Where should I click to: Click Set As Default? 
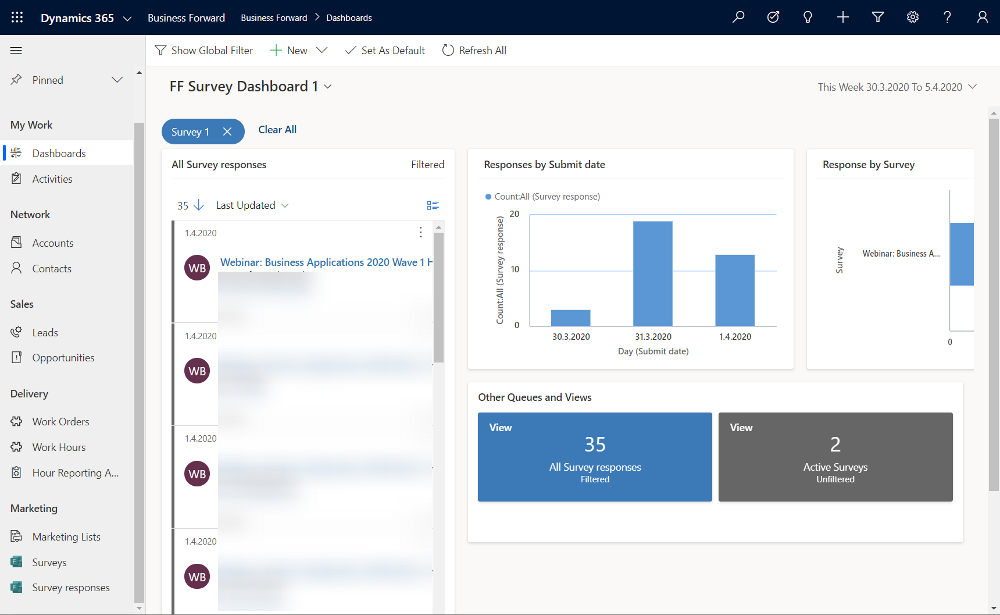(385, 50)
